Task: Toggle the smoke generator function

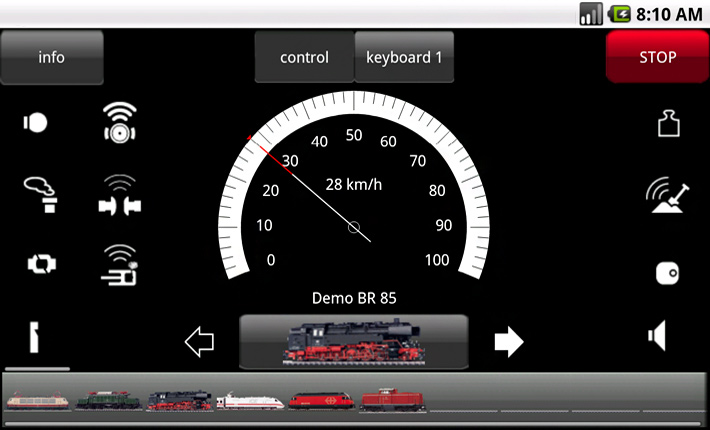Action: (41, 195)
